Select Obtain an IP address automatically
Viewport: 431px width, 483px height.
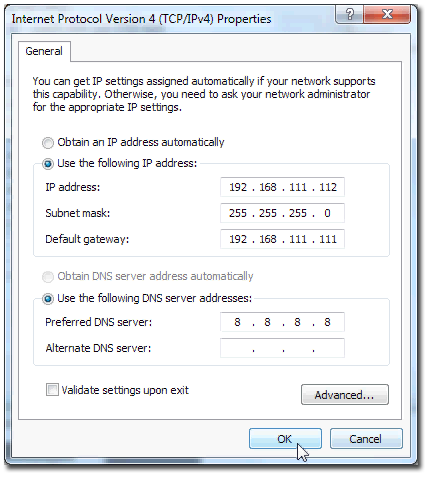[x=48, y=143]
